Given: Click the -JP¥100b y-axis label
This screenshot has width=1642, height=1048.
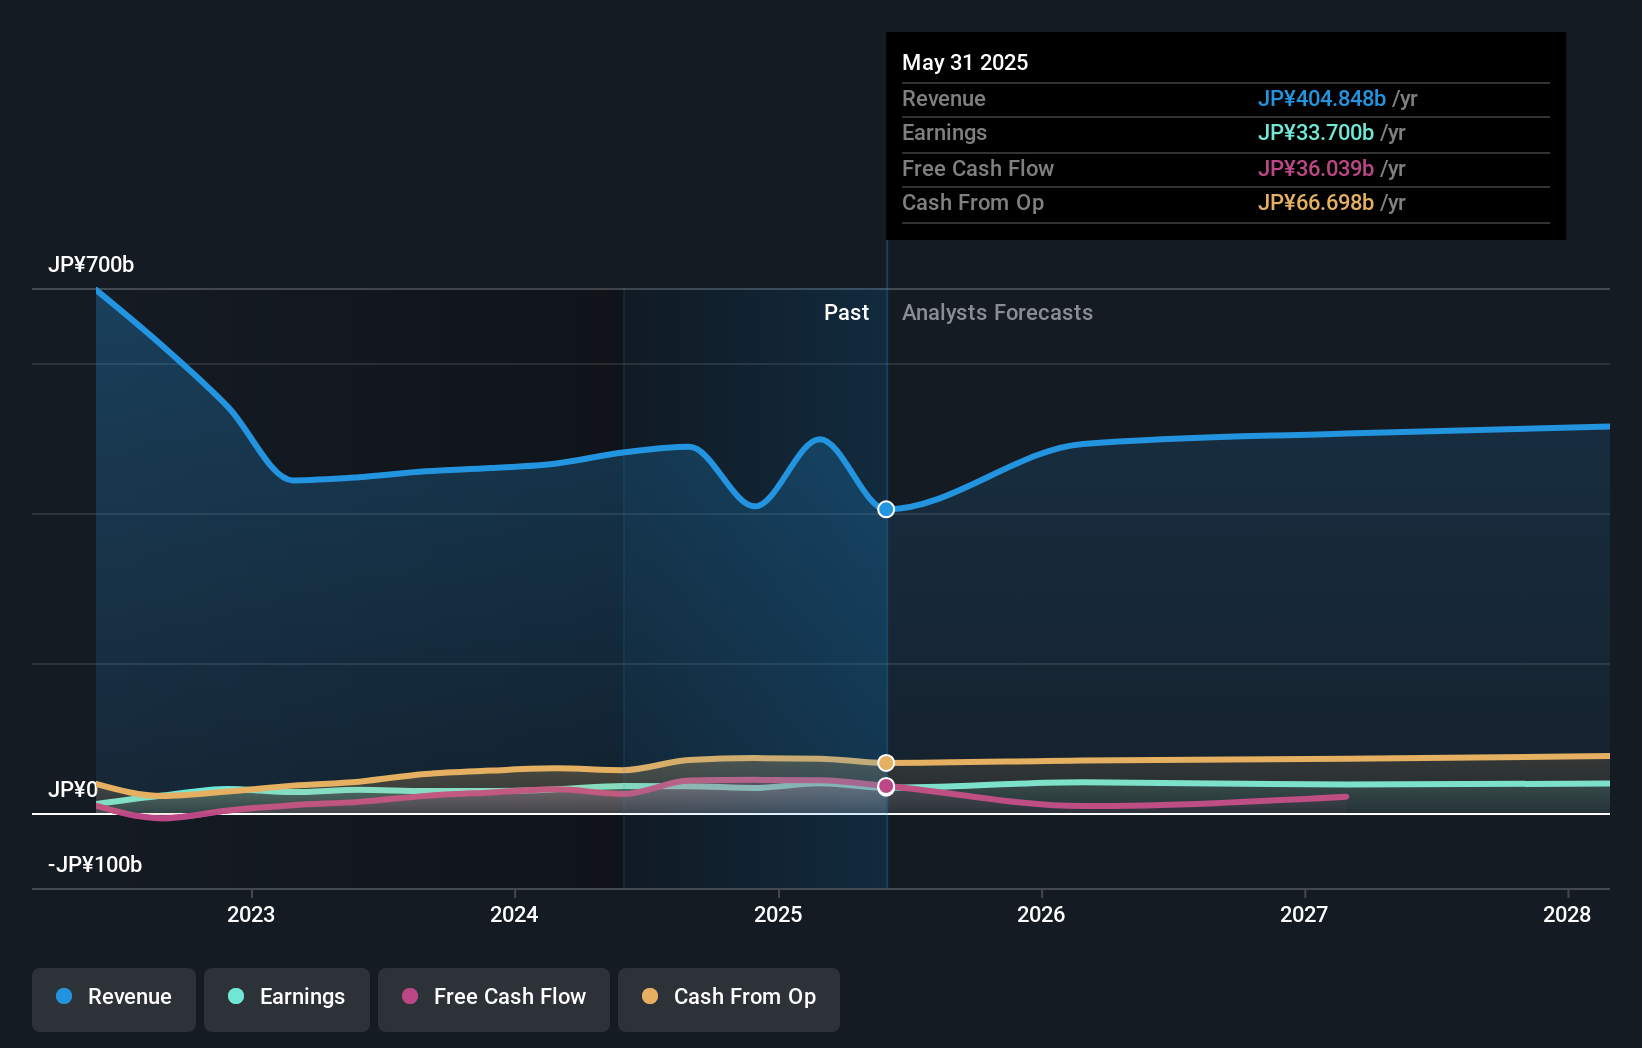Looking at the screenshot, I should pos(95,864).
